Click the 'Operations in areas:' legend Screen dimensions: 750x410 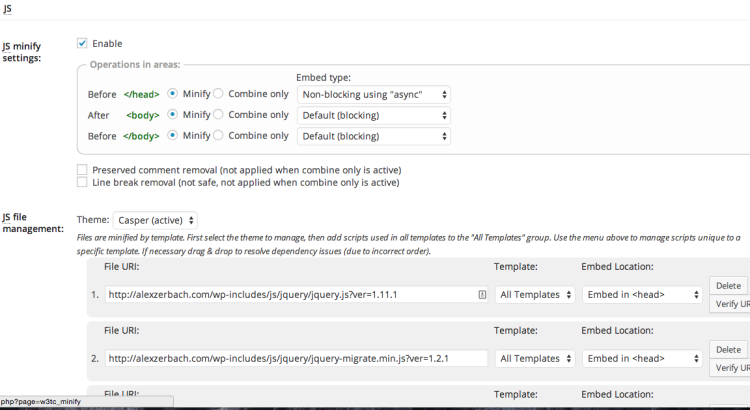tap(135, 65)
